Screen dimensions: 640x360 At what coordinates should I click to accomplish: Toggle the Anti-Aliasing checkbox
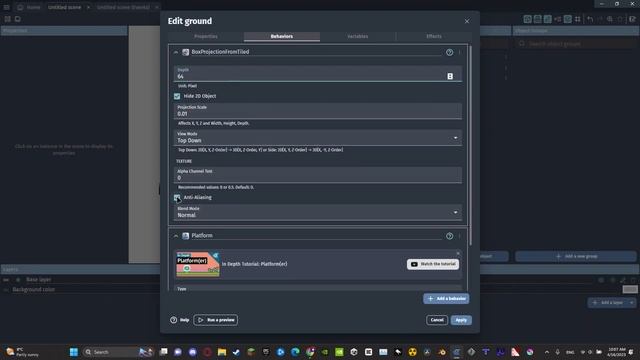pyautogui.click(x=177, y=198)
